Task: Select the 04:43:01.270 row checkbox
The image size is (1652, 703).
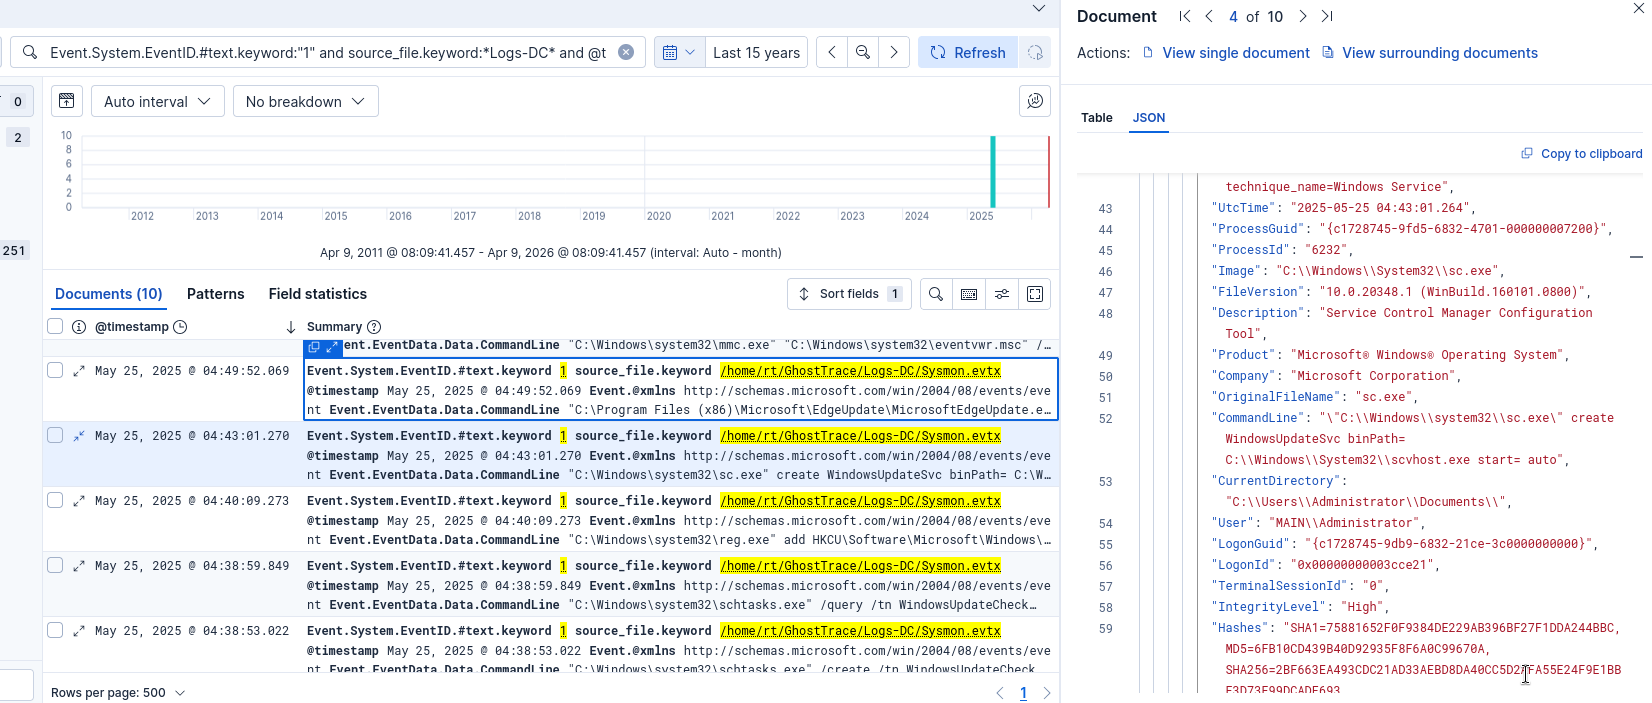Action: 55,435
